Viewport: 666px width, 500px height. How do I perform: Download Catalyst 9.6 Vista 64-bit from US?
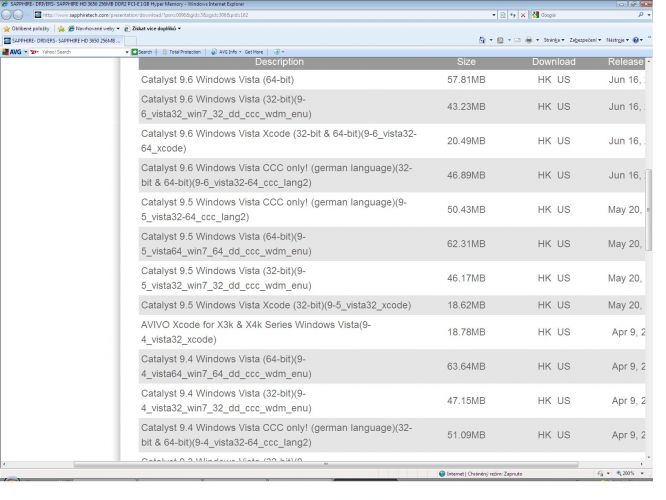[x=564, y=80]
